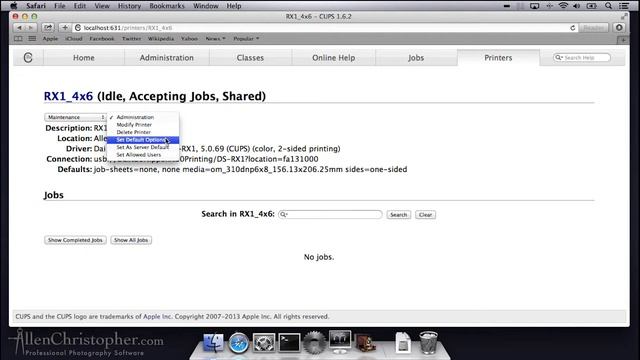This screenshot has width=640, height=360.
Task: Open the Safari History menu
Action: [x=129, y=6]
